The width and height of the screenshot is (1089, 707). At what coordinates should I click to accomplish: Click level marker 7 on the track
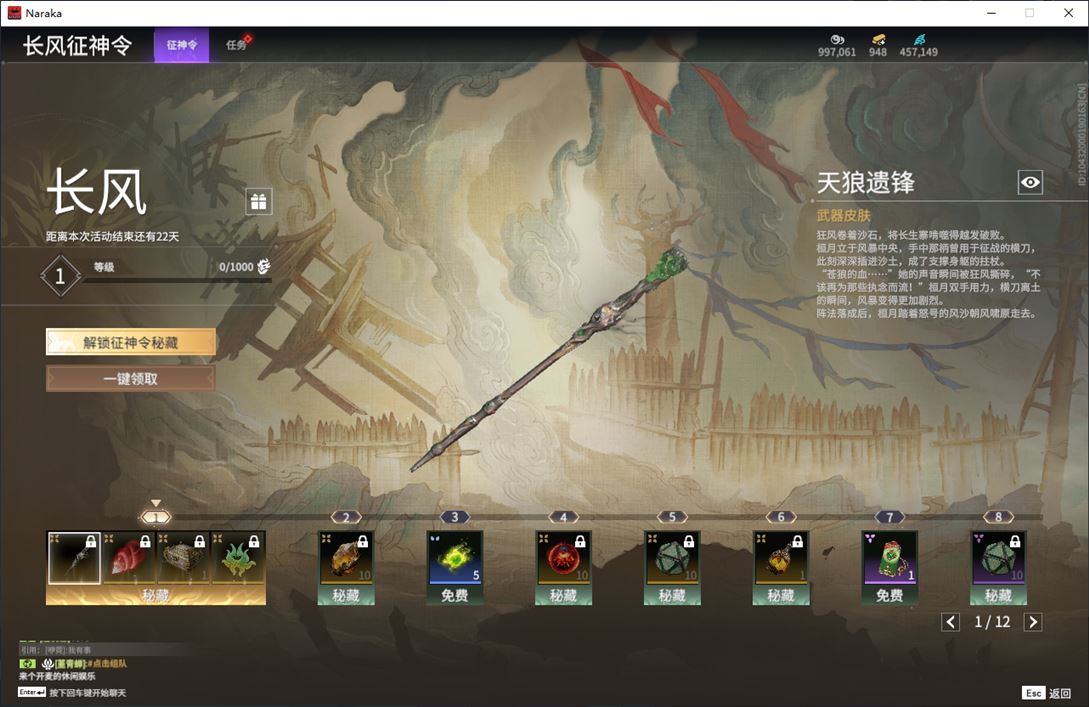pyautogui.click(x=890, y=517)
